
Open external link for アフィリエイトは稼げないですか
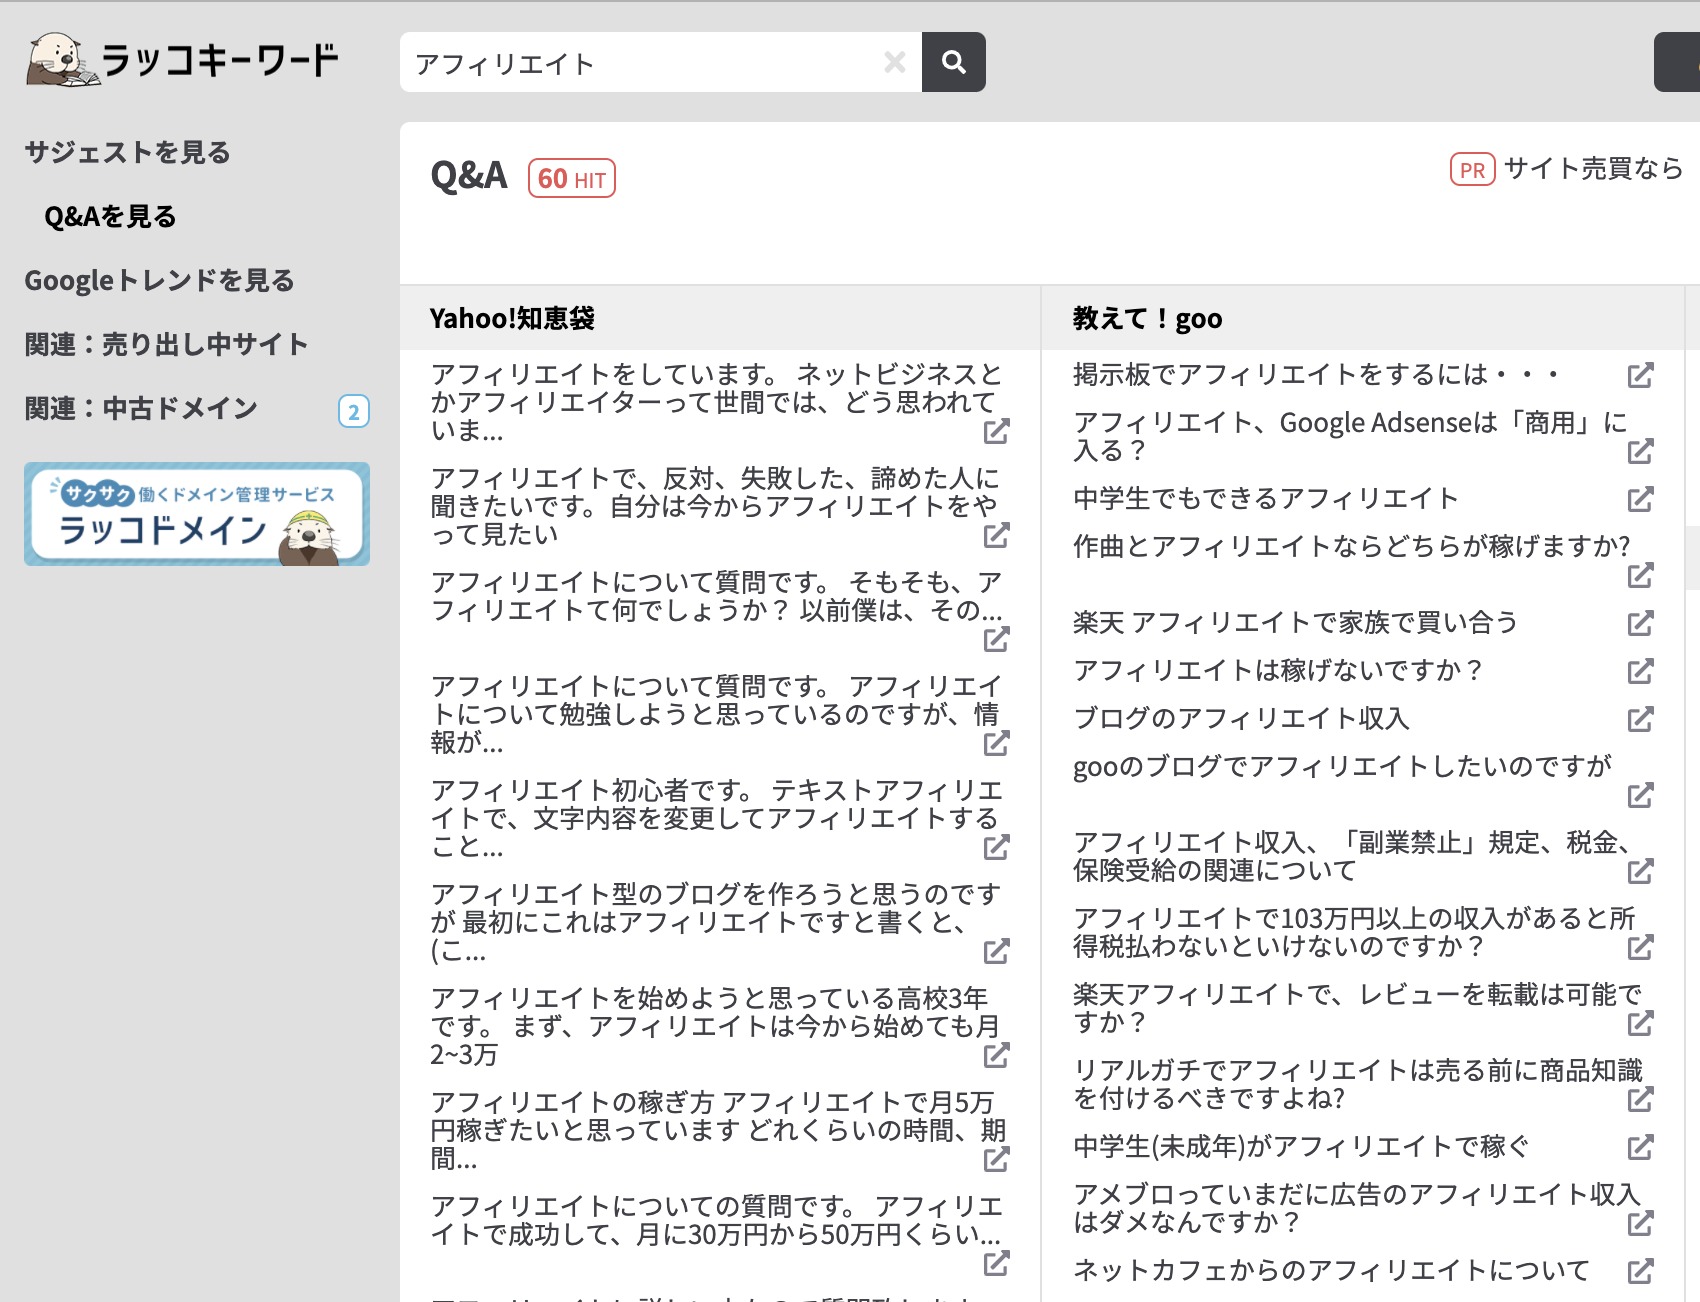[1640, 671]
